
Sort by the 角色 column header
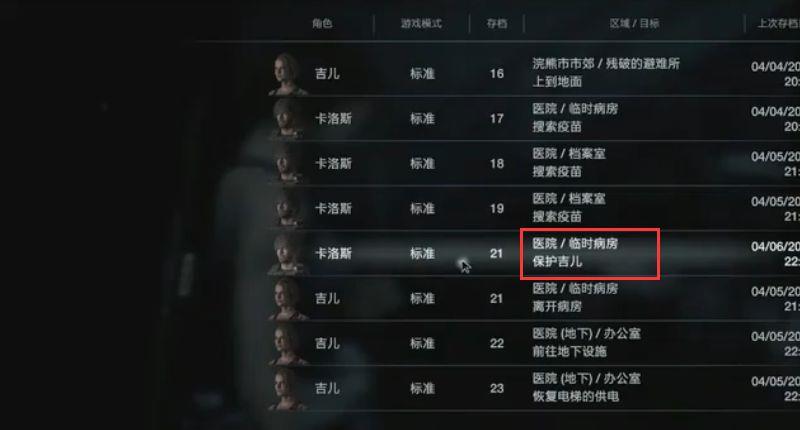(322, 23)
